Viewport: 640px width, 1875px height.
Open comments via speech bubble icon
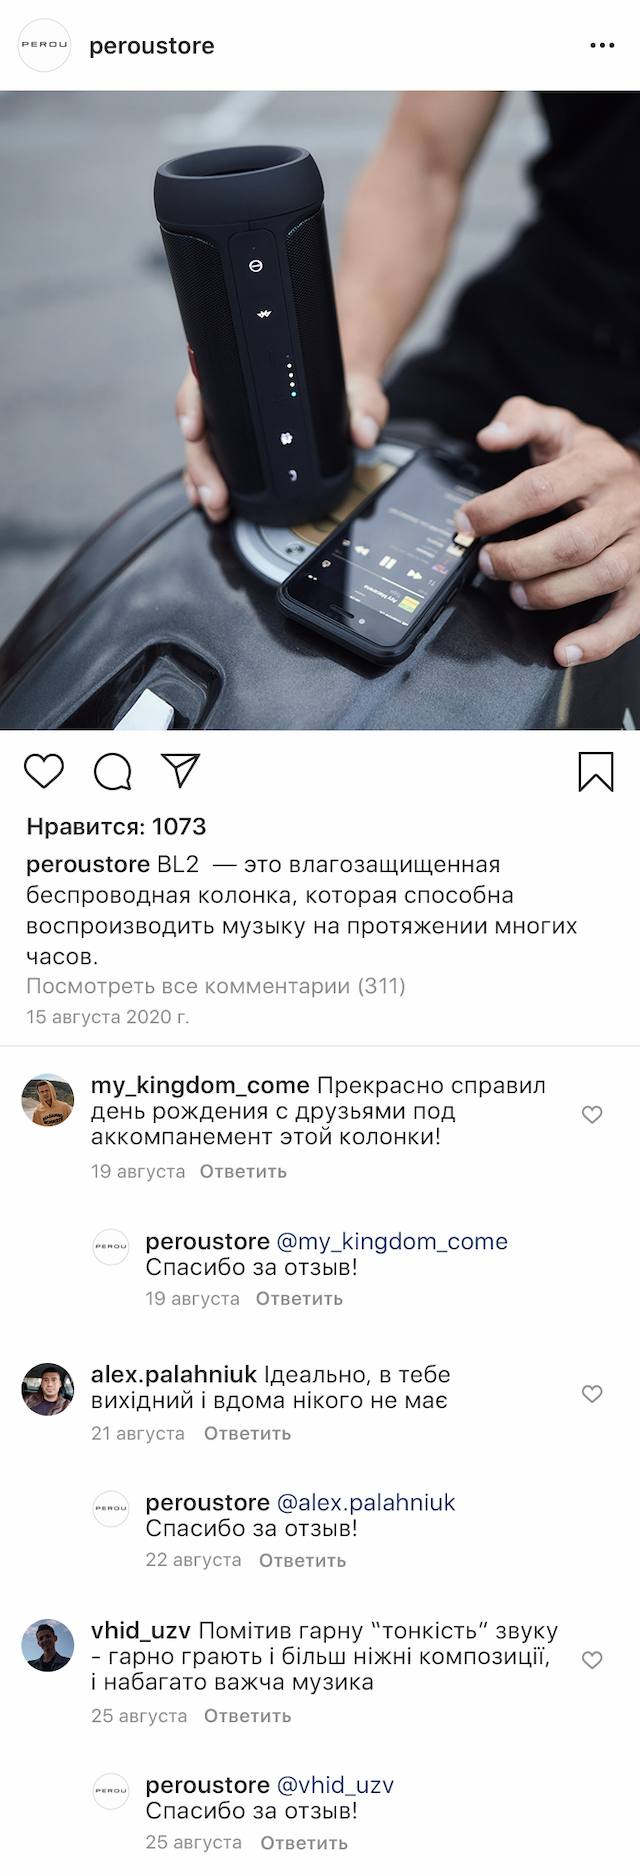[113, 771]
